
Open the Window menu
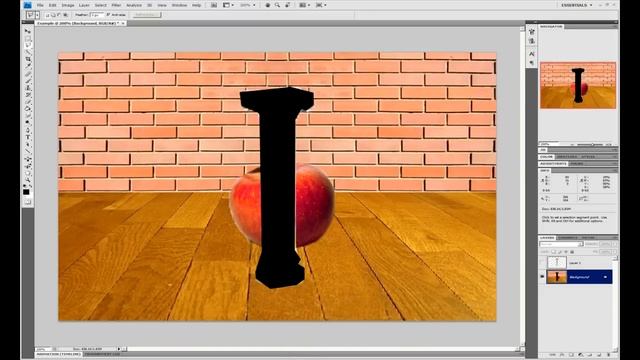(x=179, y=5)
